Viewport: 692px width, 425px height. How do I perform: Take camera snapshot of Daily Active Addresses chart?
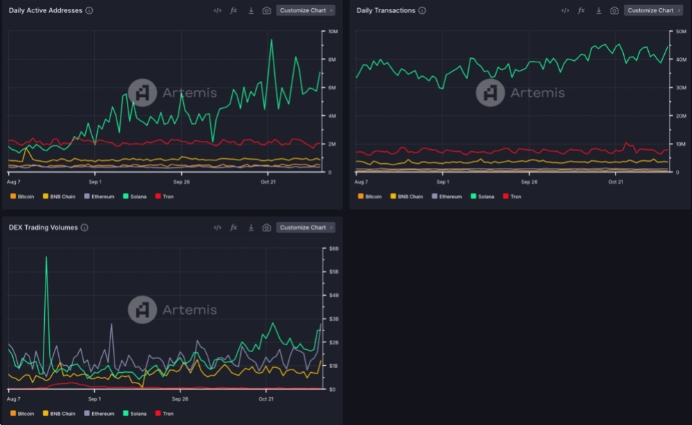267,11
